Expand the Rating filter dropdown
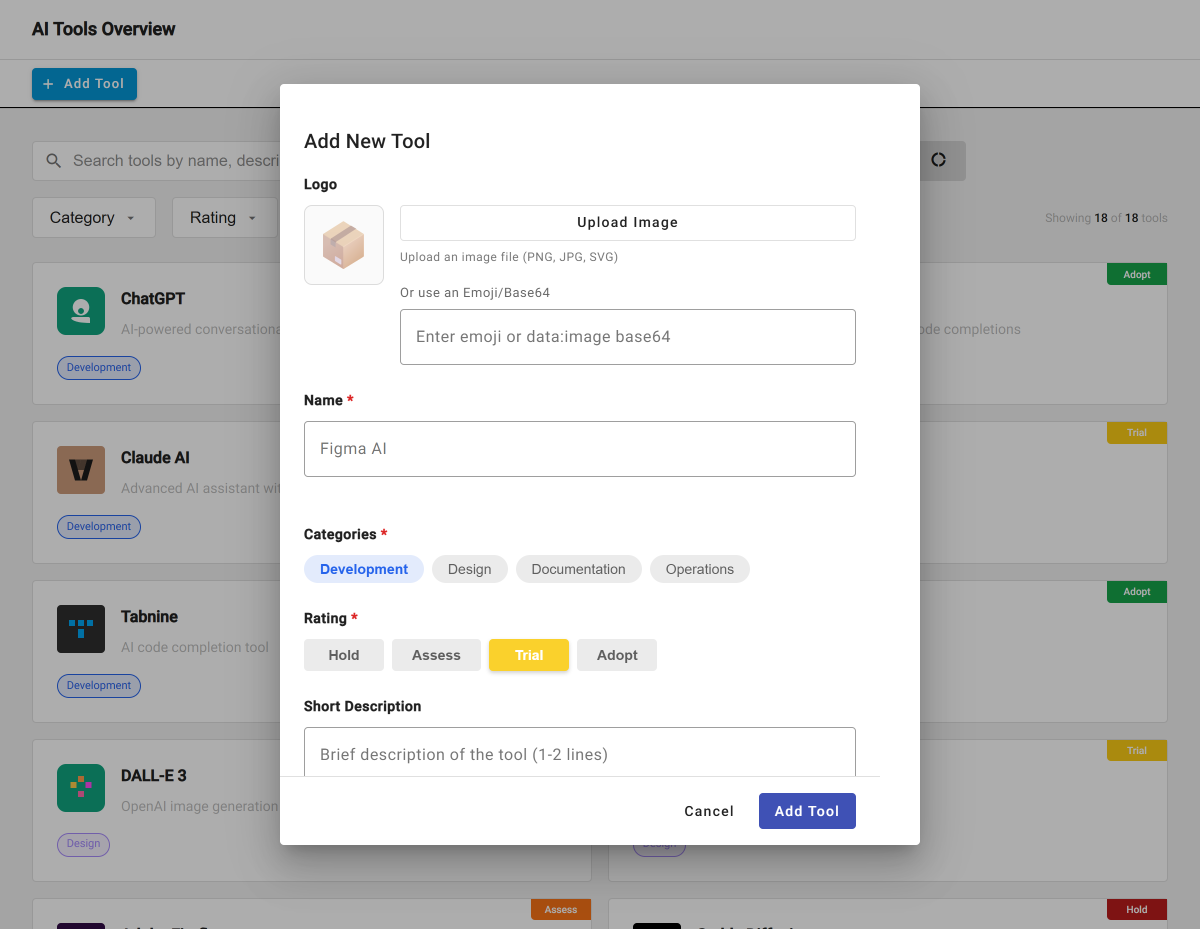Viewport: 1200px width, 929px height. tap(224, 218)
